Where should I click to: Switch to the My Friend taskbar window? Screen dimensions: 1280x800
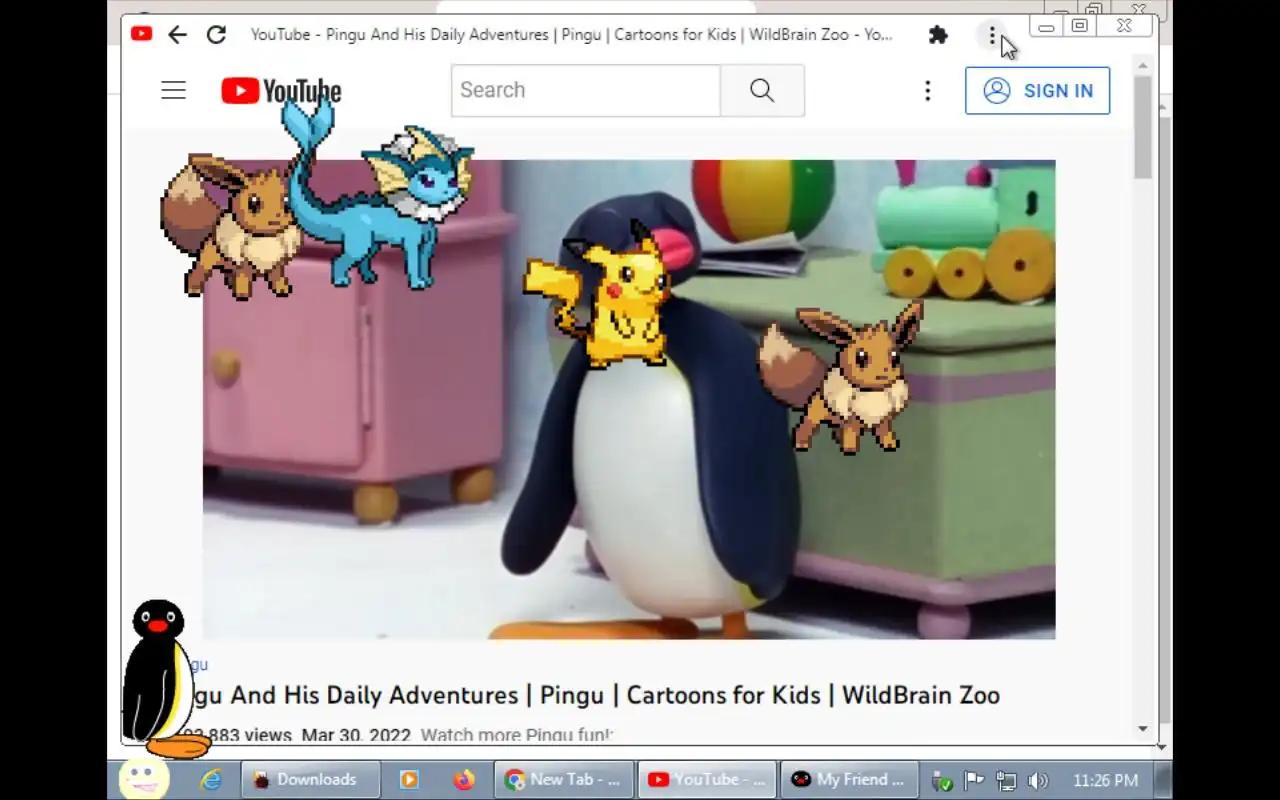click(851, 780)
